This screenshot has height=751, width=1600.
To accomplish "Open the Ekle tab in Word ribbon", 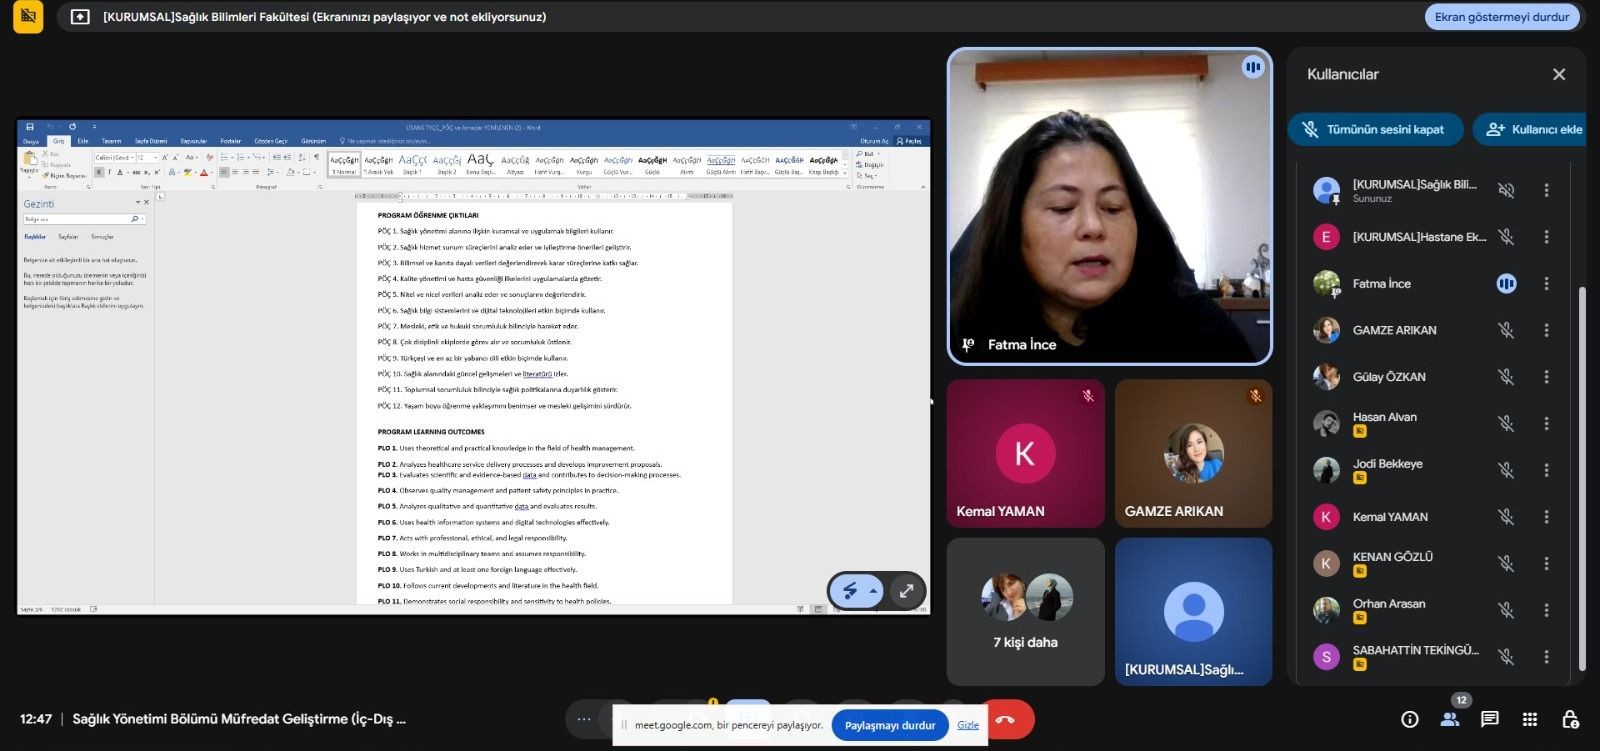I will click(x=83, y=141).
